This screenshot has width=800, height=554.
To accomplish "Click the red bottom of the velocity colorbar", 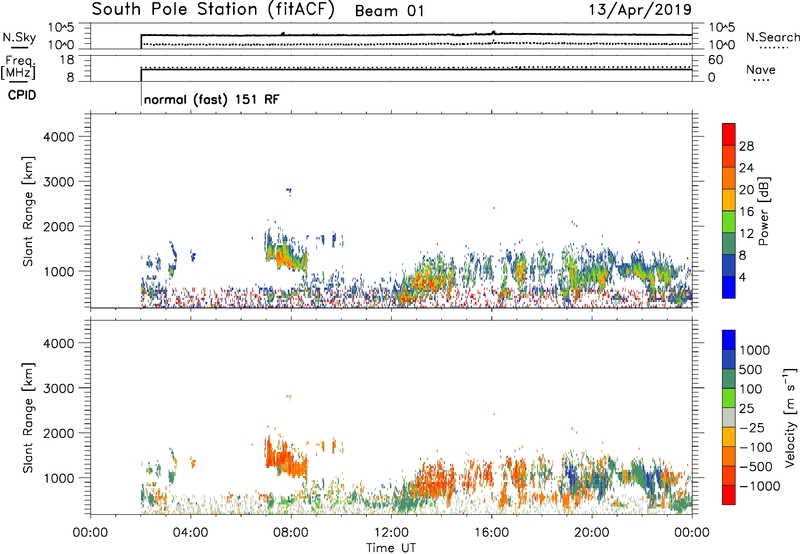I will 729,495.
